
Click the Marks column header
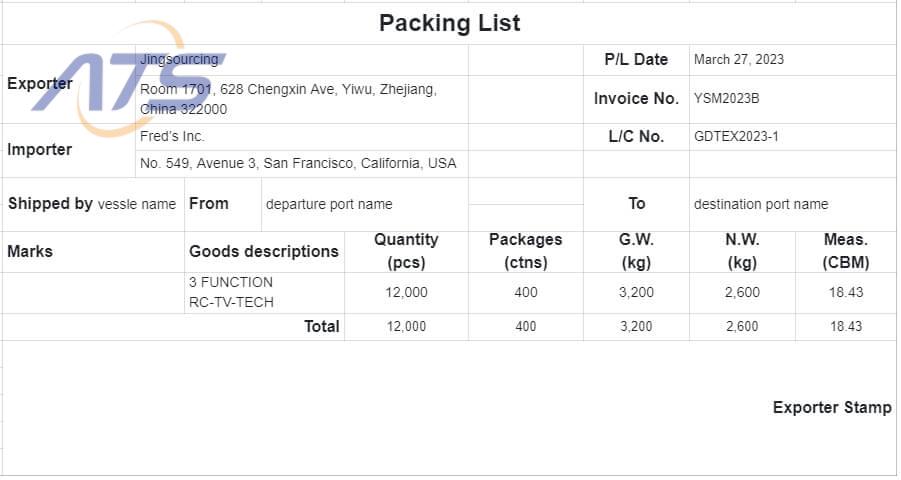pos(93,251)
